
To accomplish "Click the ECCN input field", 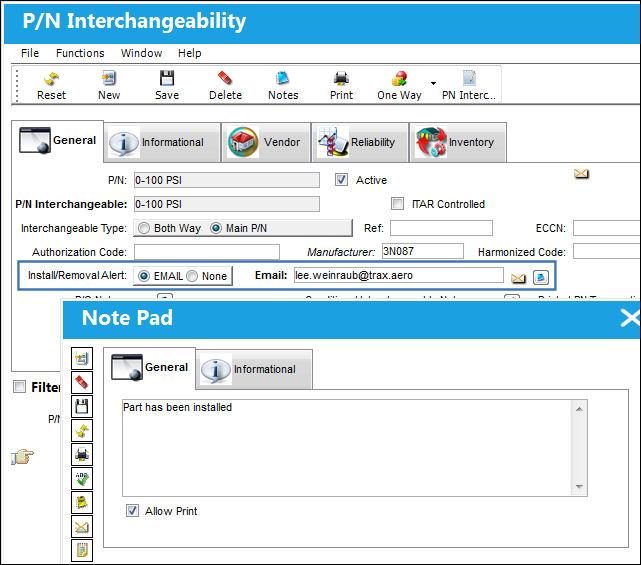I will click(607, 228).
